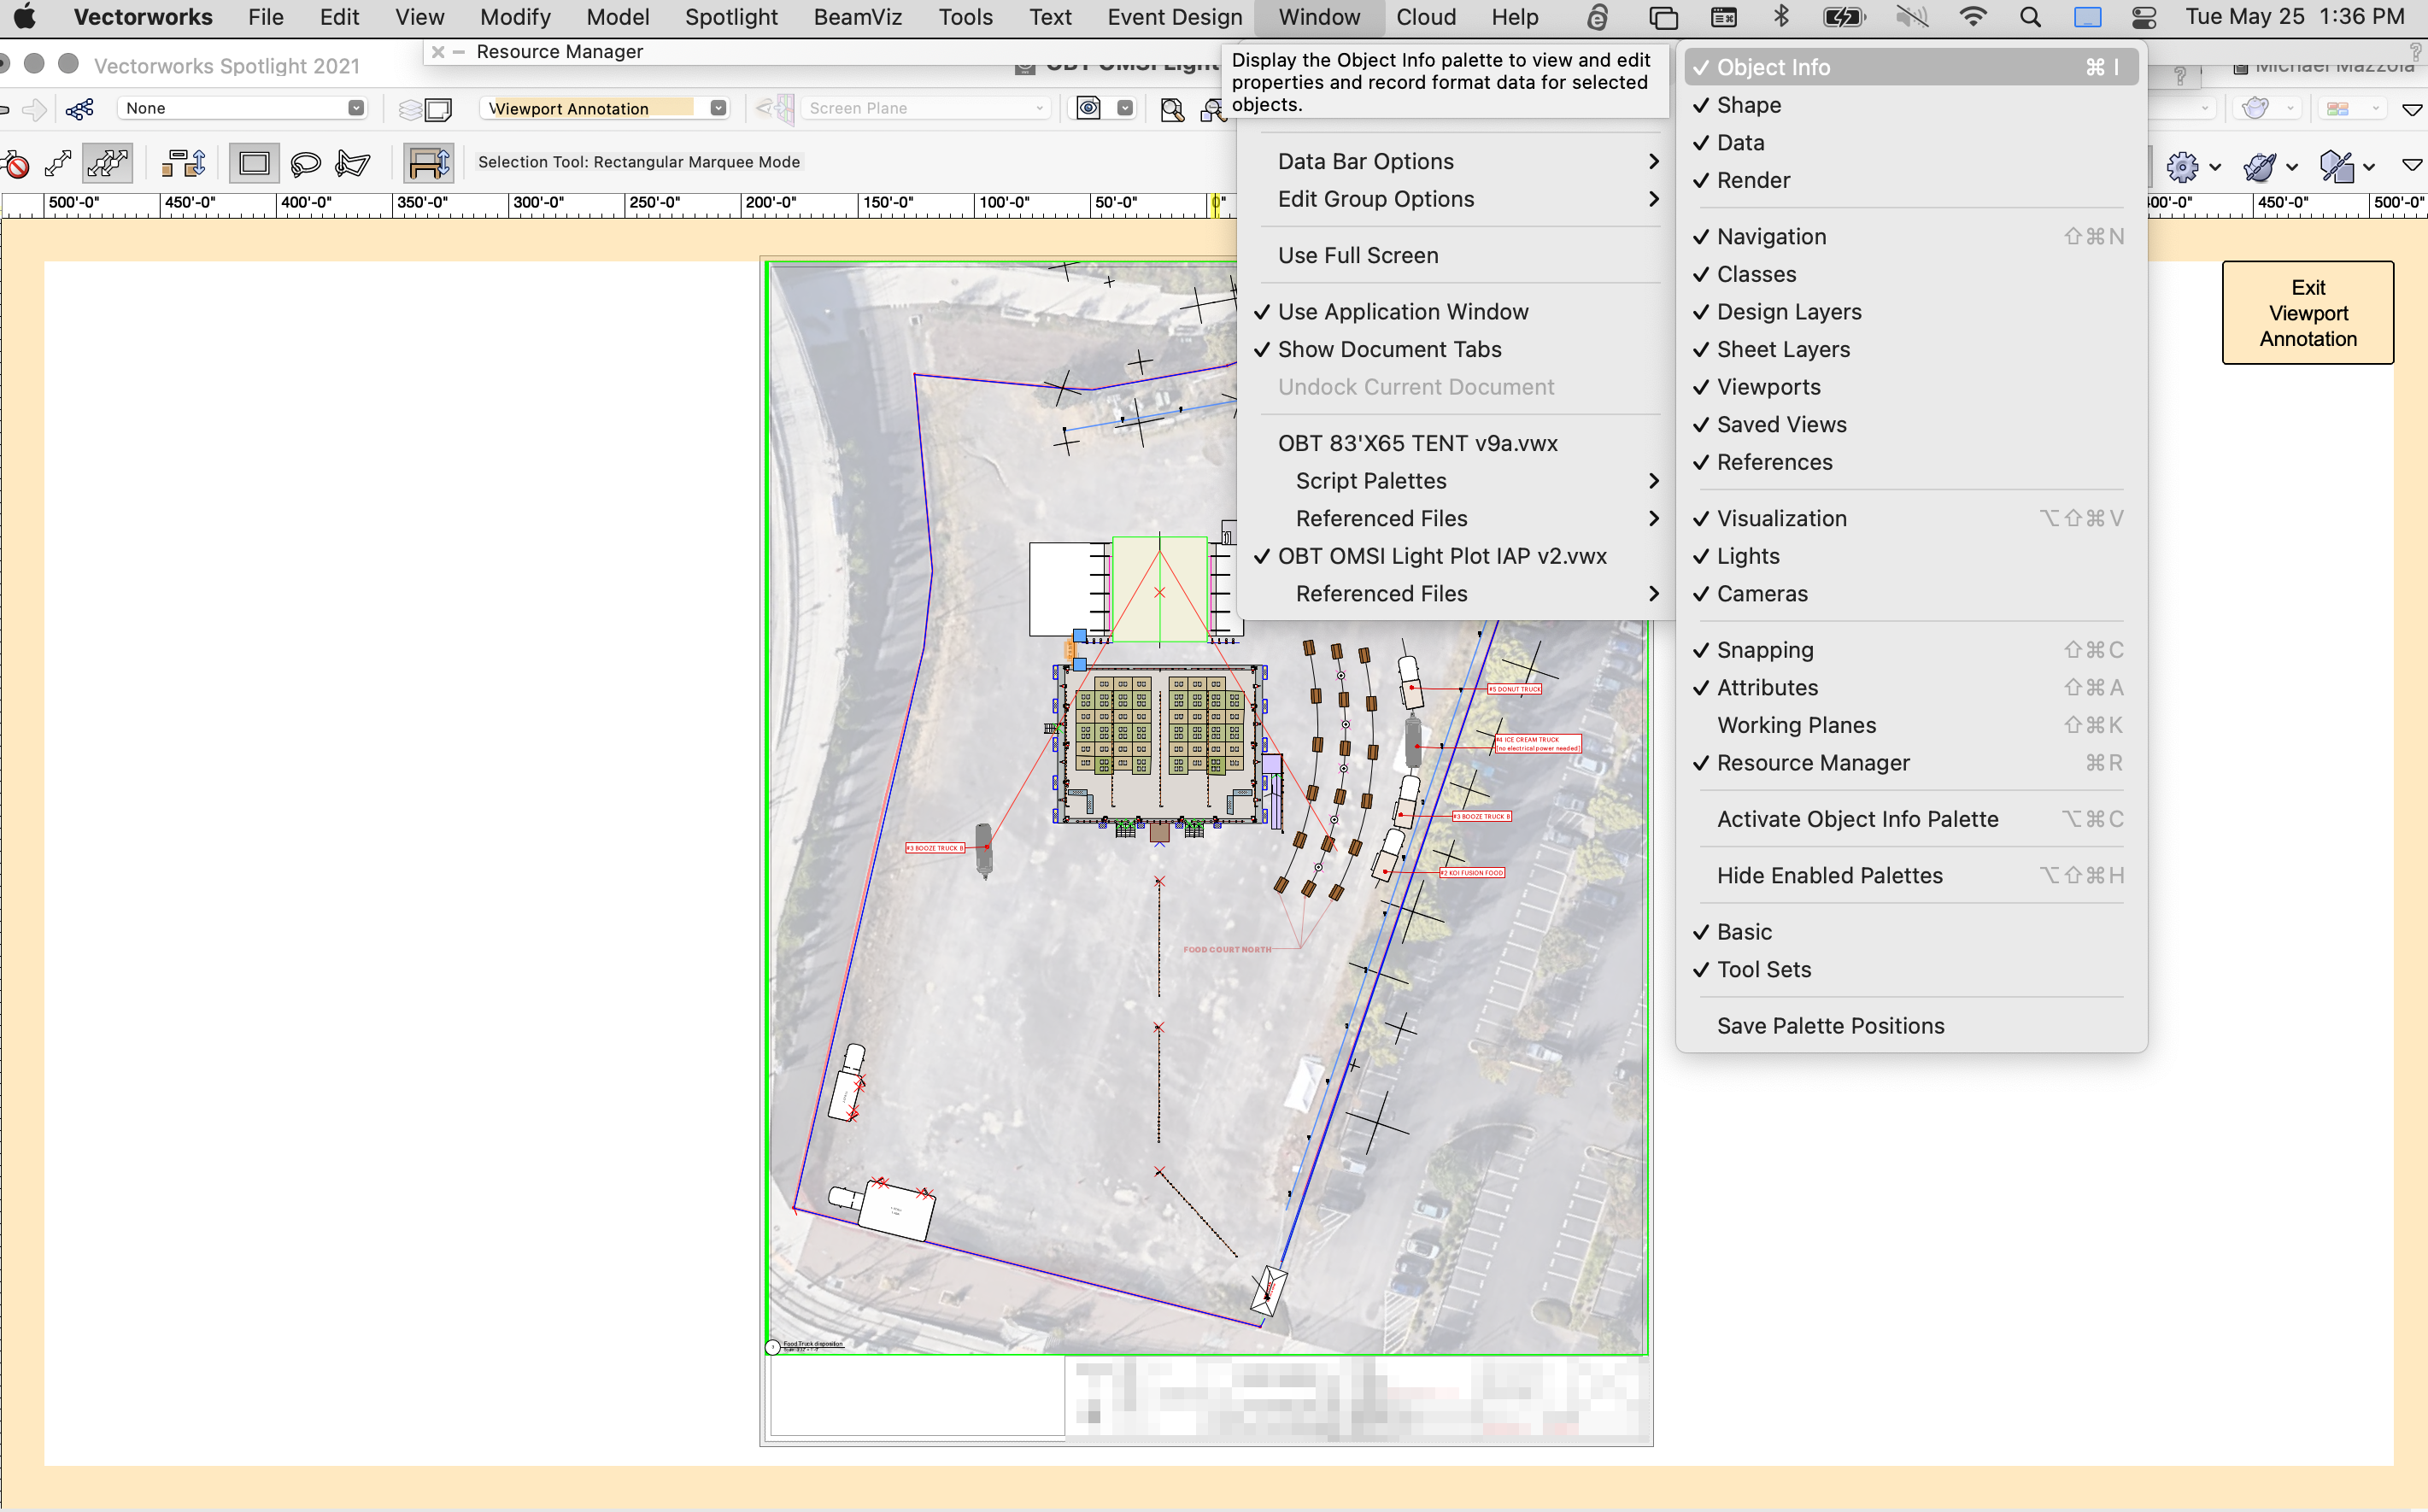Select the single object scaling icon
2428x1512 pixels.
57,163
